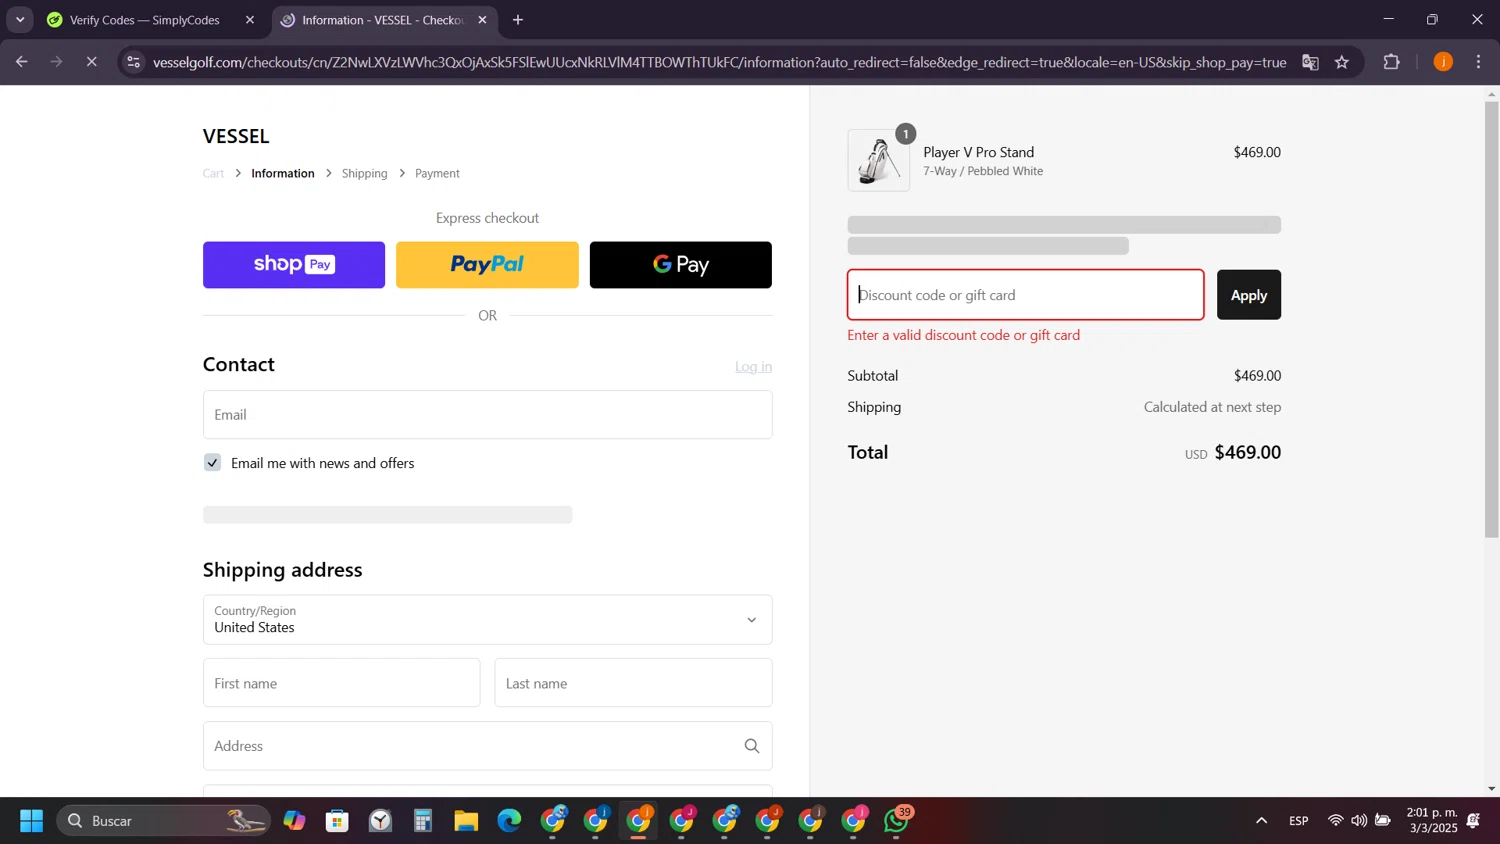
Task: Click the Express checkout heading
Action: click(x=487, y=218)
